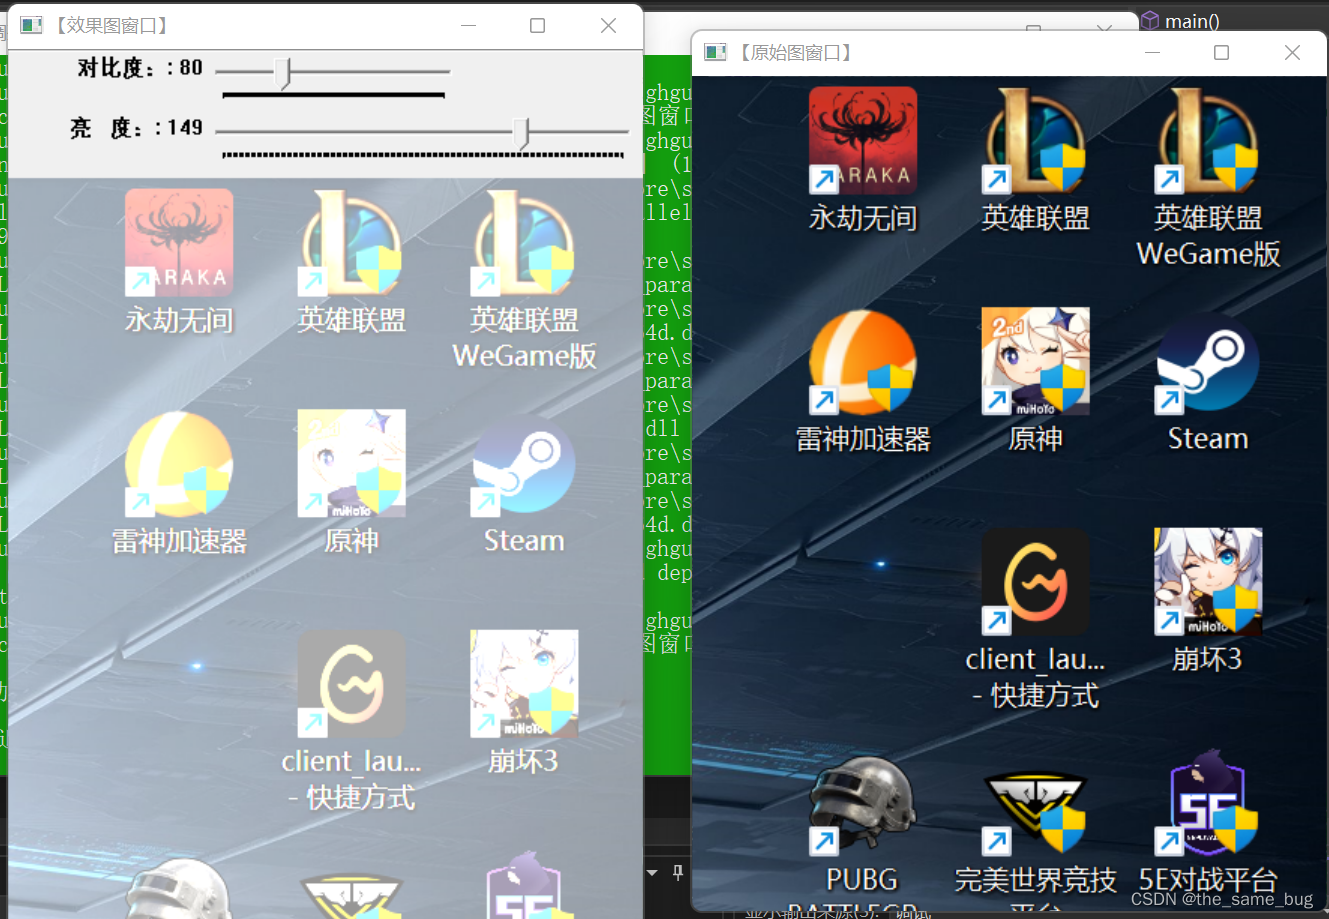
Task: Minimize the 原始图窗口 window
Action: pyautogui.click(x=1152, y=52)
